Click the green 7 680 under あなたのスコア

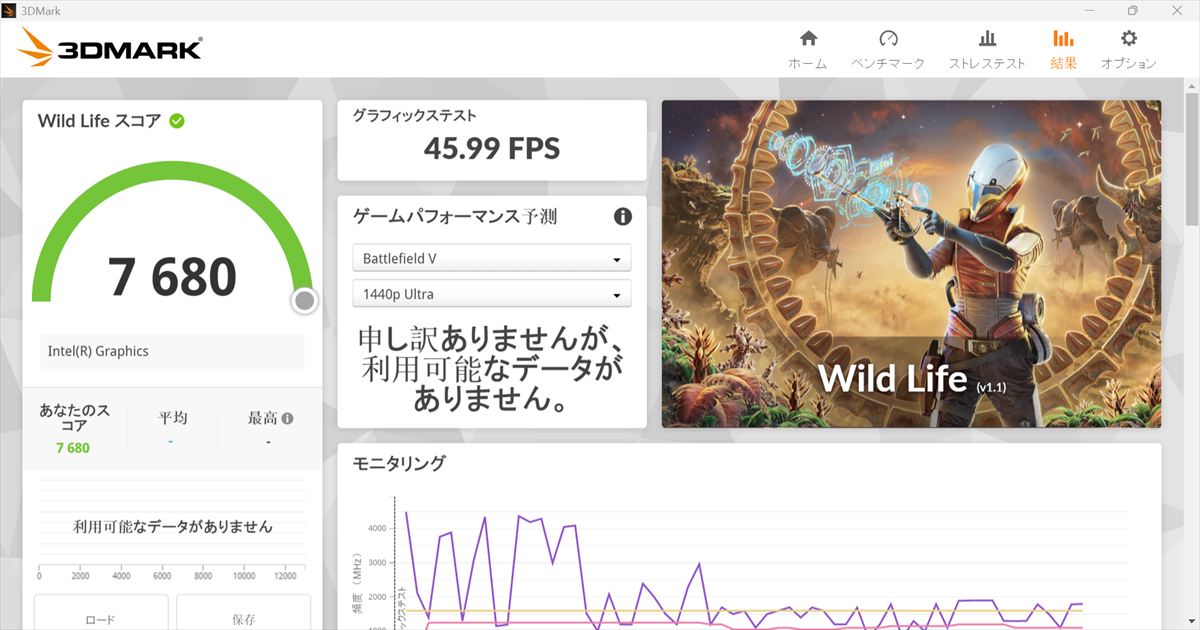point(73,448)
